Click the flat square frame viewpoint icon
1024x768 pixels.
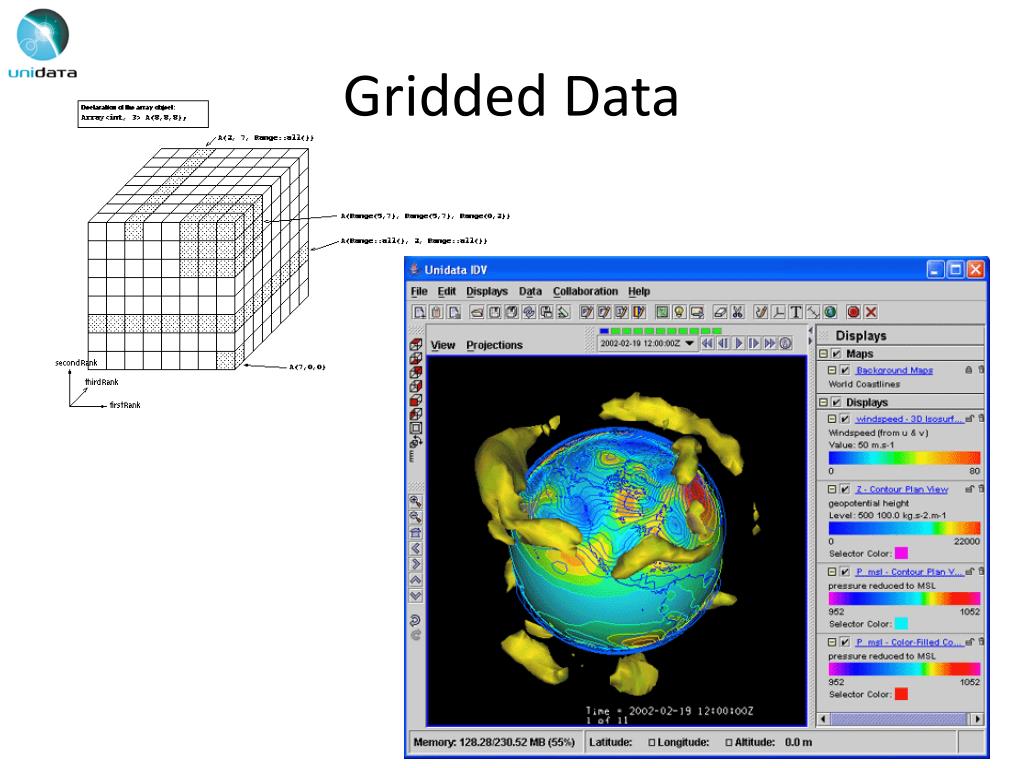tap(415, 428)
